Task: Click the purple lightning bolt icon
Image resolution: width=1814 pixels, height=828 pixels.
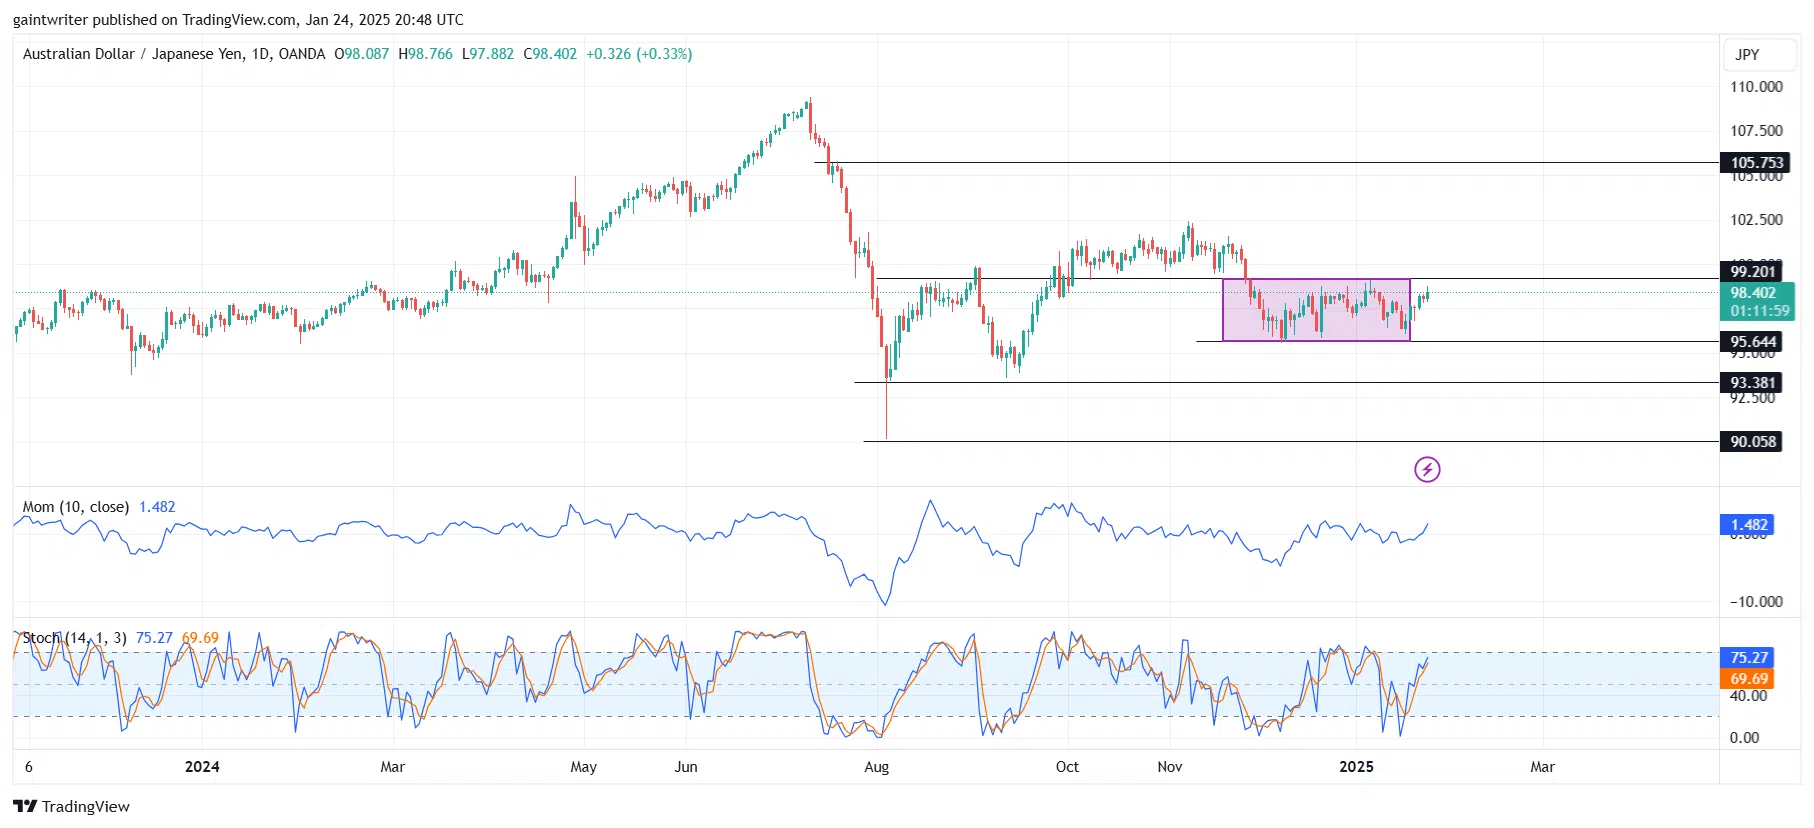Action: [x=1426, y=469]
